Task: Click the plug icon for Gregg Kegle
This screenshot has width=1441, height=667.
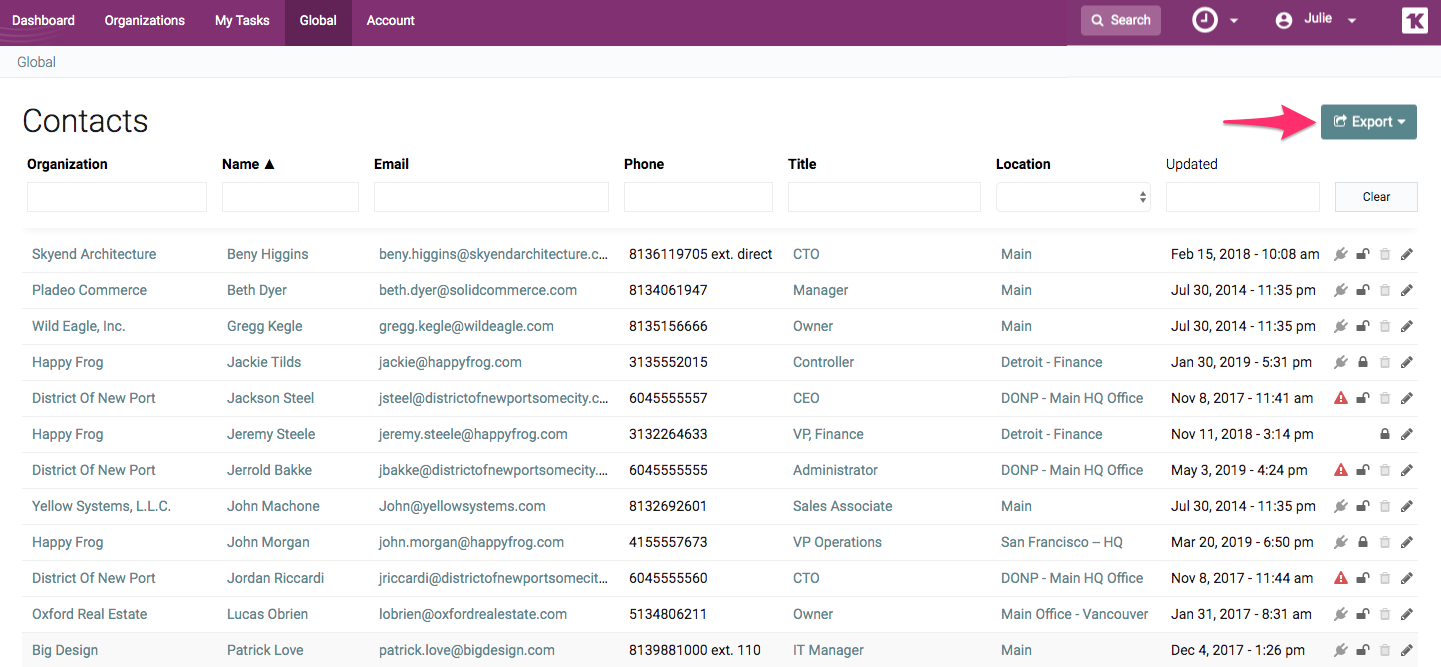Action: [1341, 326]
